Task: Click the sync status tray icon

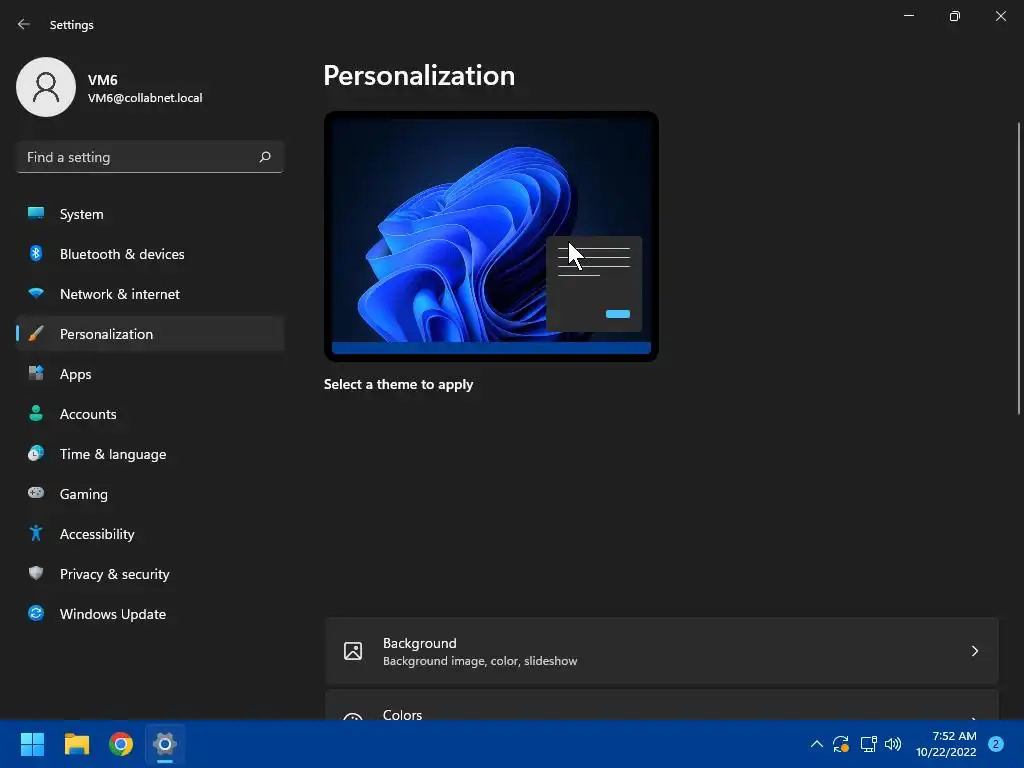Action: (840, 744)
